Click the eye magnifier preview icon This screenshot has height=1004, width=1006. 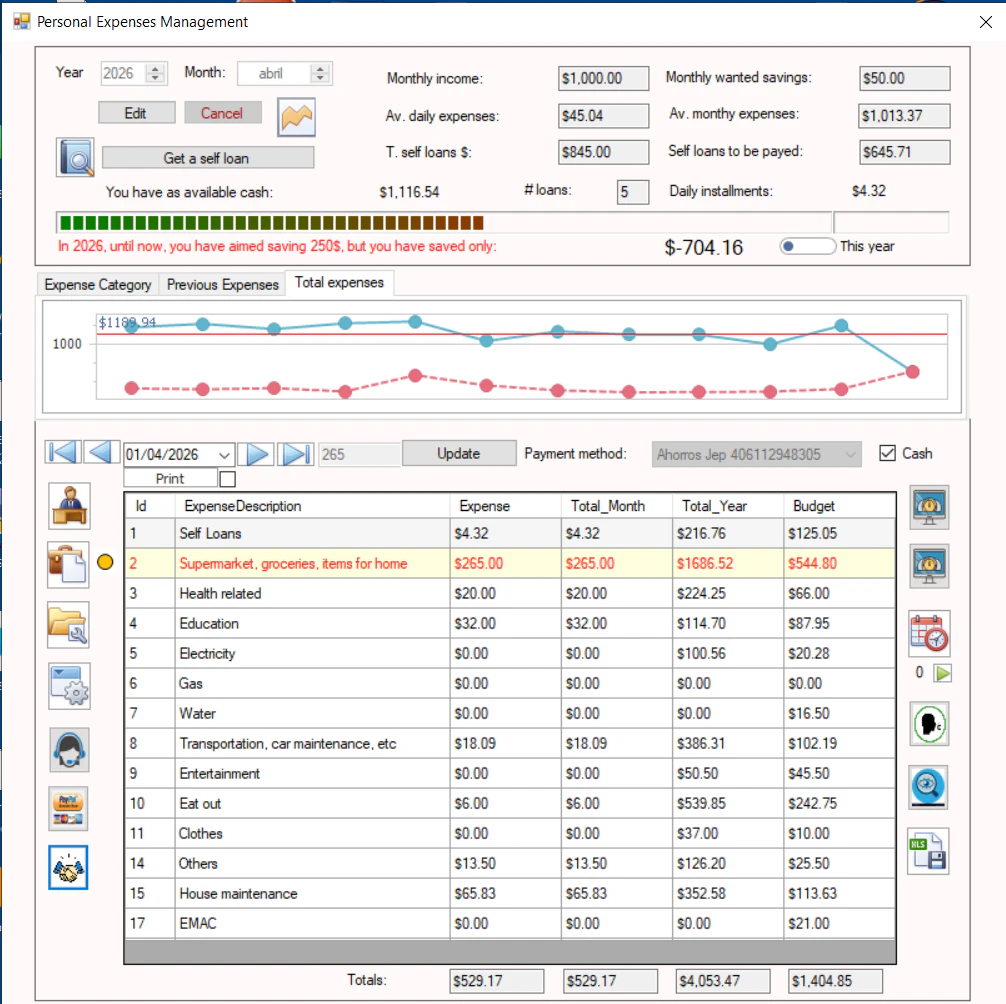pyautogui.click(x=928, y=787)
